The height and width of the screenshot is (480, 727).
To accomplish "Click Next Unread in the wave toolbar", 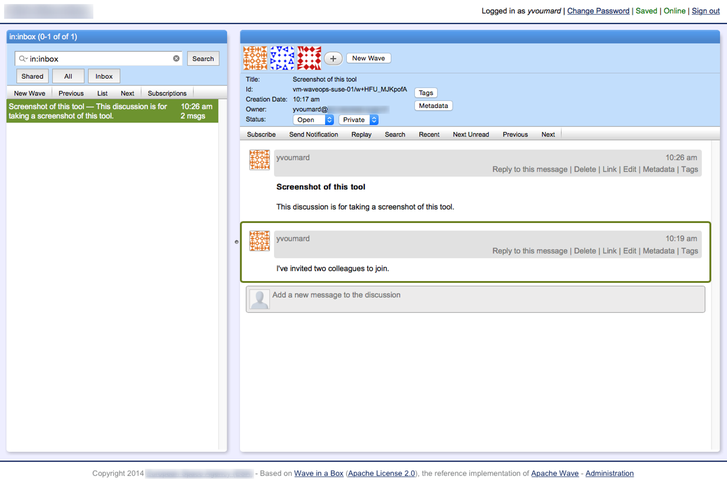I will tap(470, 134).
